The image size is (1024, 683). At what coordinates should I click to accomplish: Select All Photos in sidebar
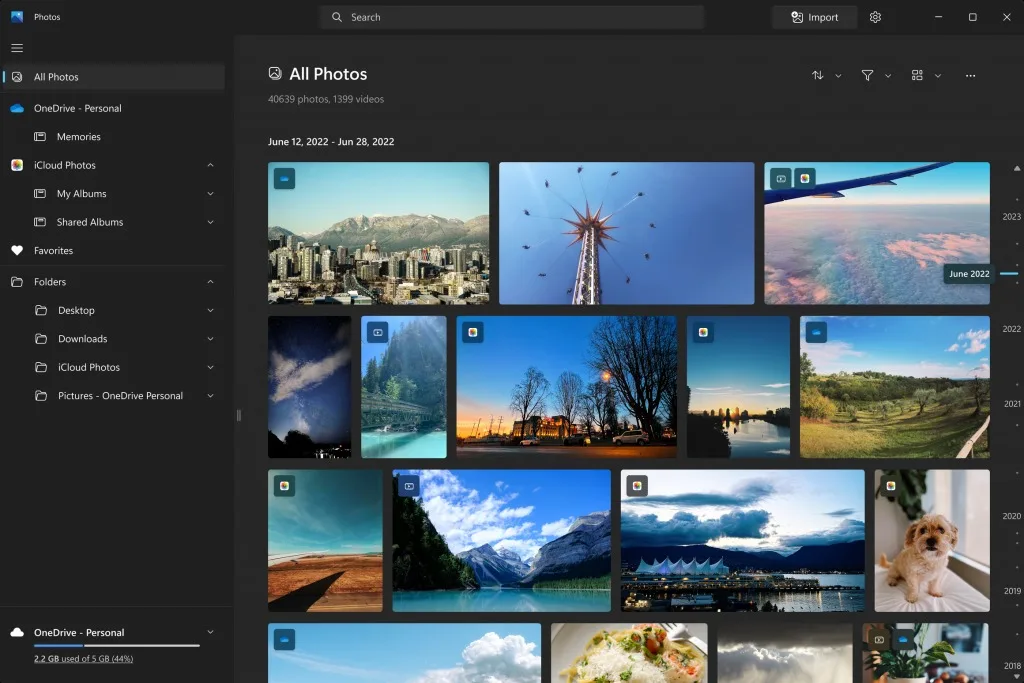coord(56,77)
